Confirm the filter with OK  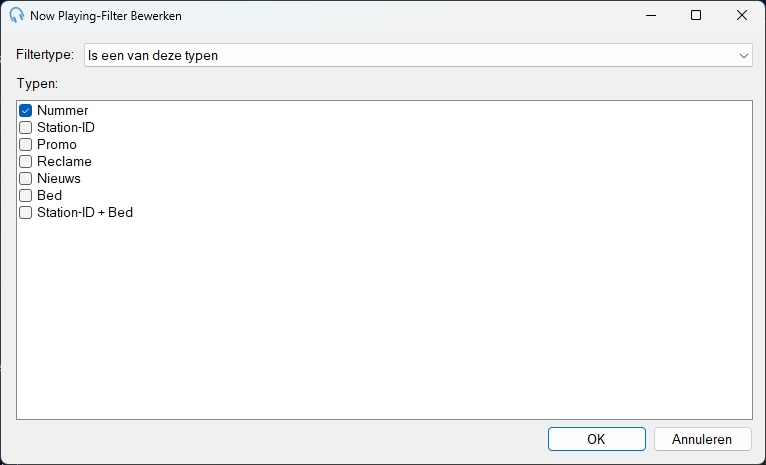pyautogui.click(x=596, y=439)
